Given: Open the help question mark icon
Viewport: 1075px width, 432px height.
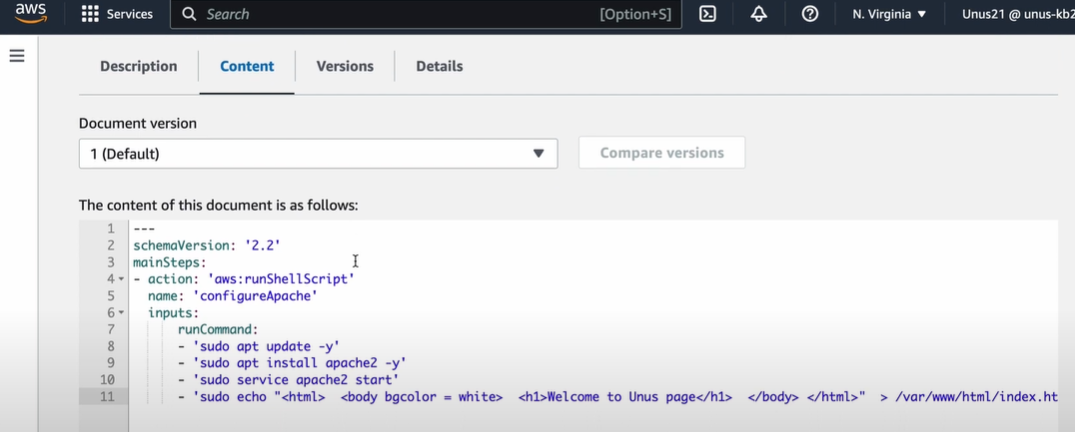Looking at the screenshot, I should (810, 14).
